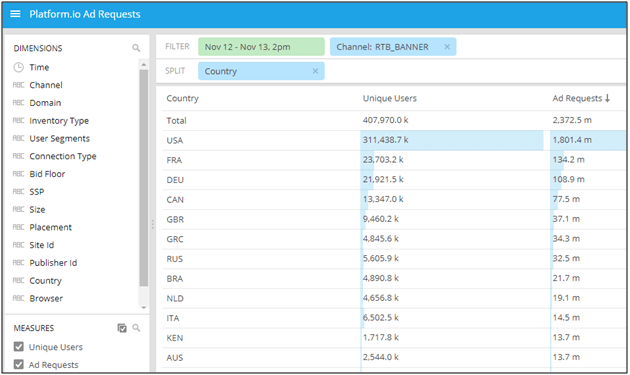Click the 34.3 m value for GRC
The height and width of the screenshot is (375, 630).
pyautogui.click(x=566, y=238)
